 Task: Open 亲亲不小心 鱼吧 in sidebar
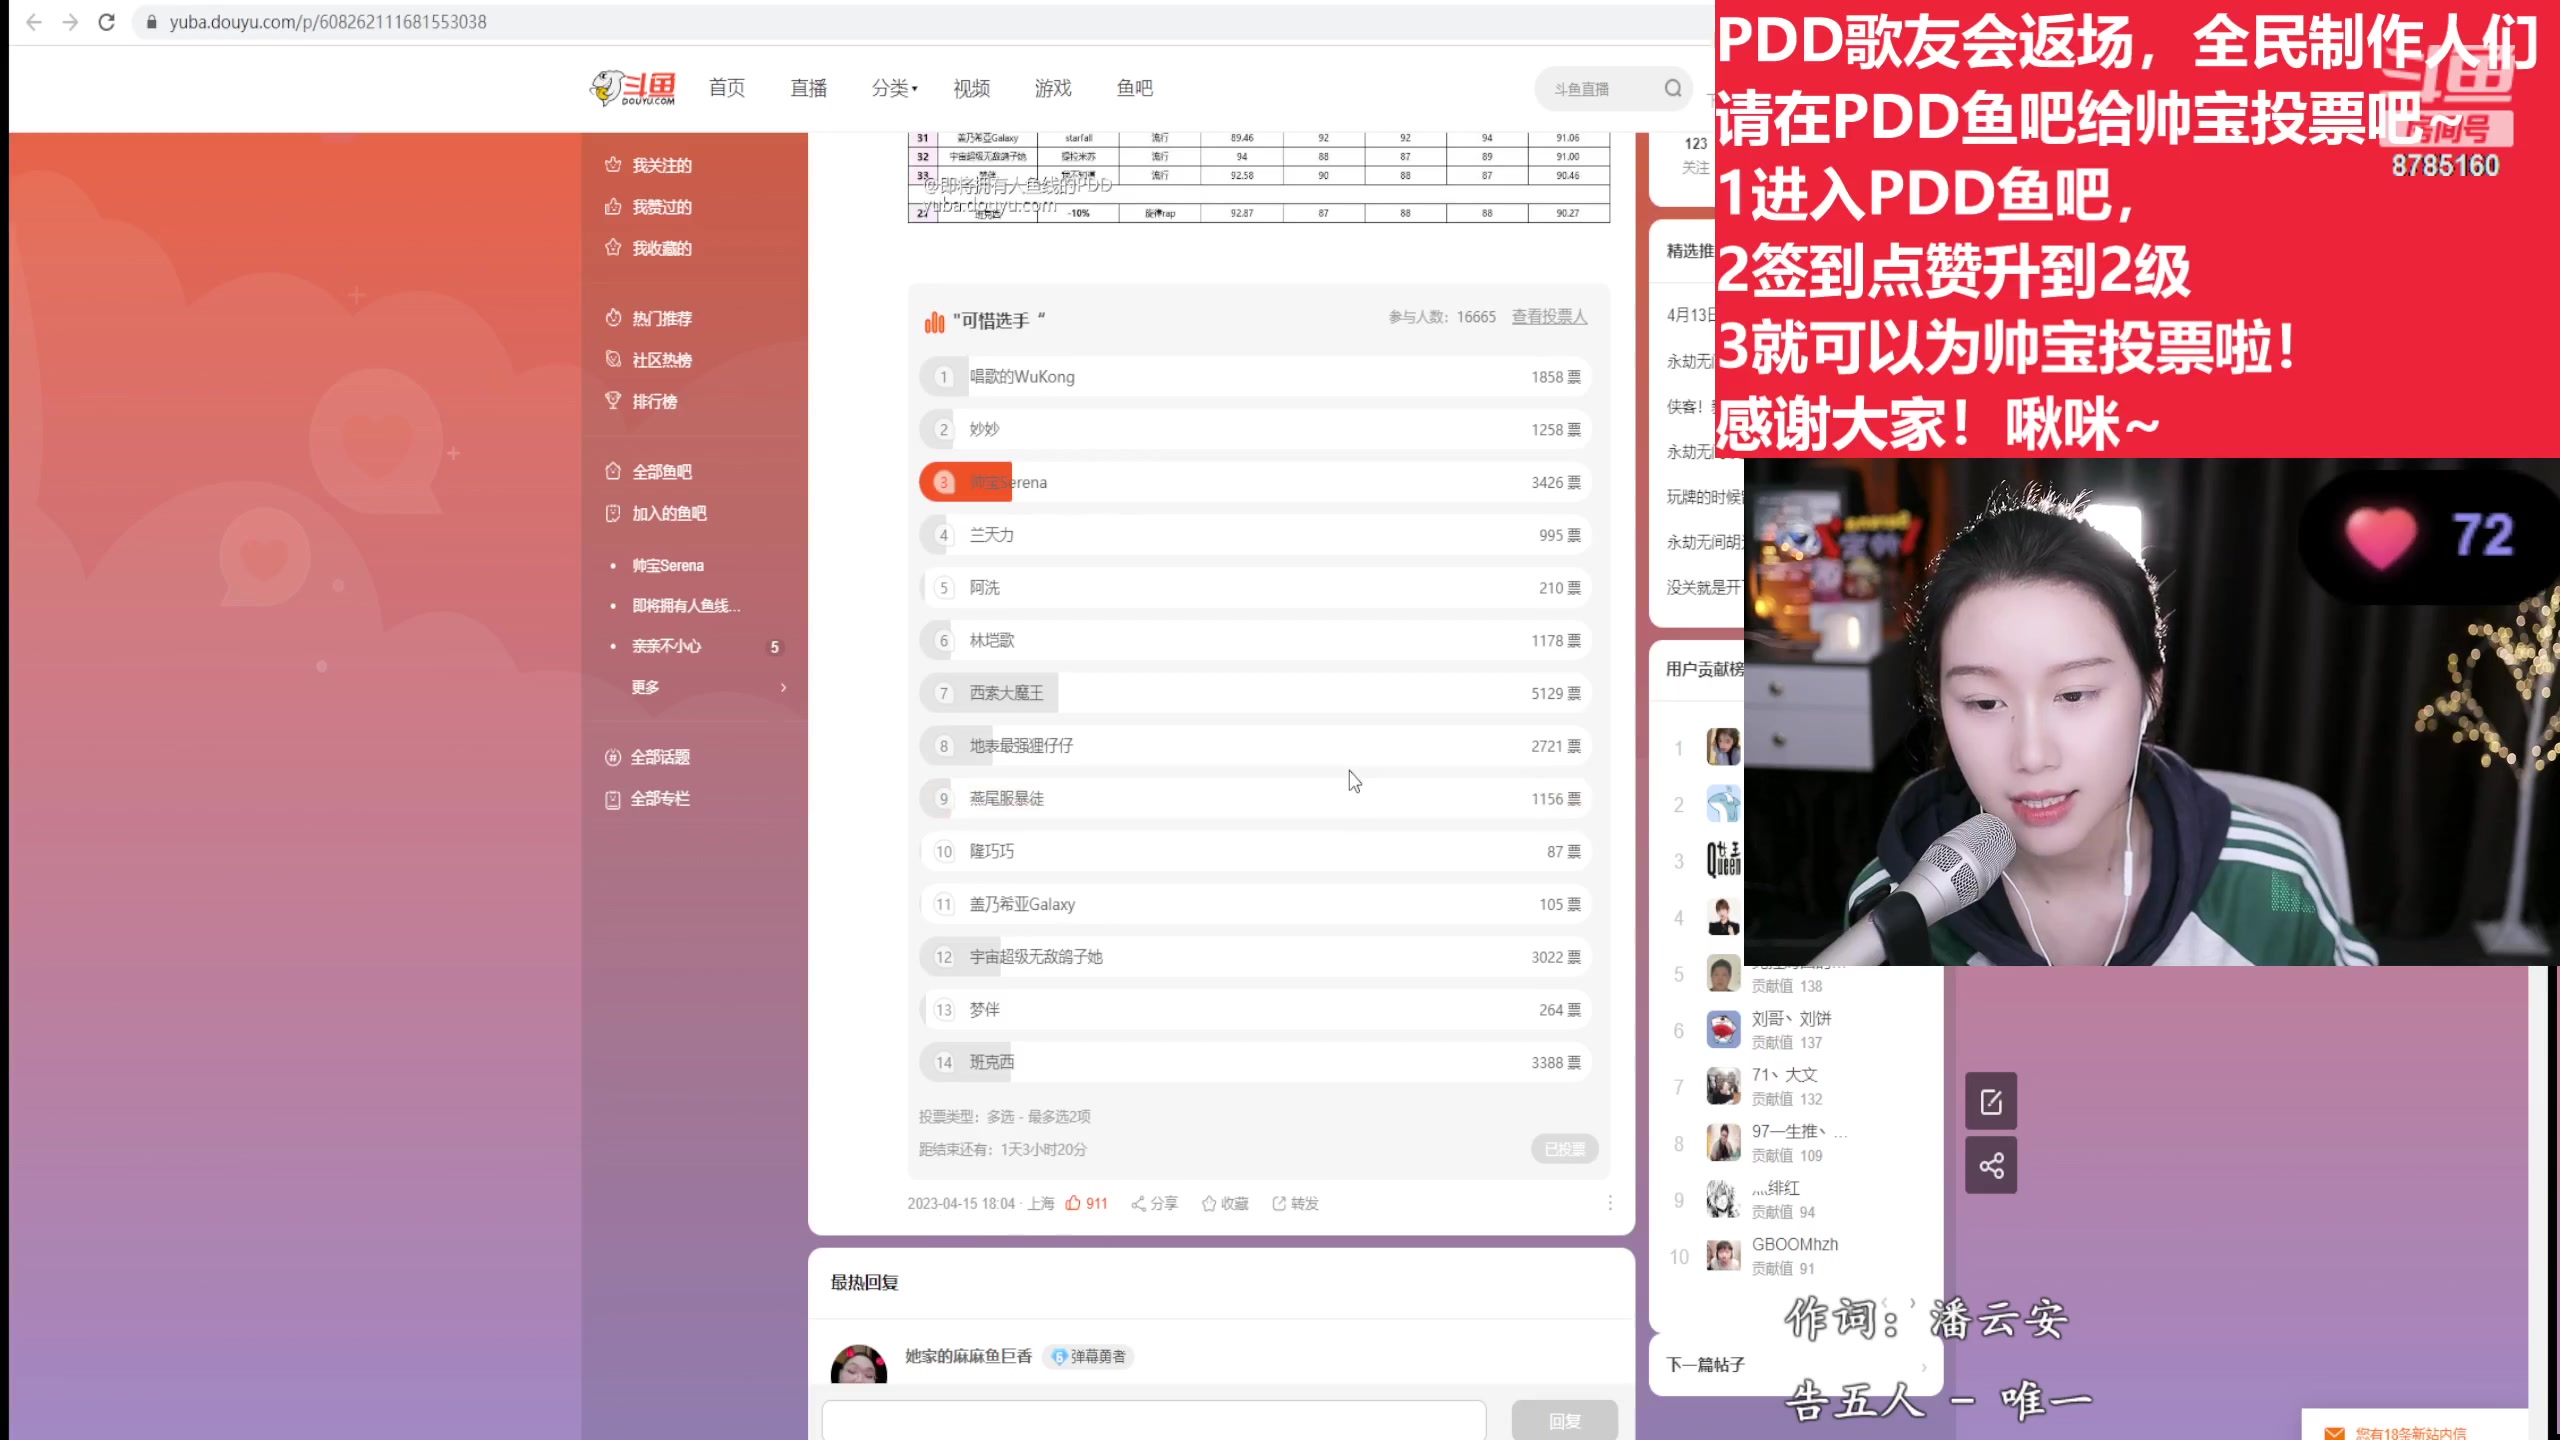click(666, 646)
